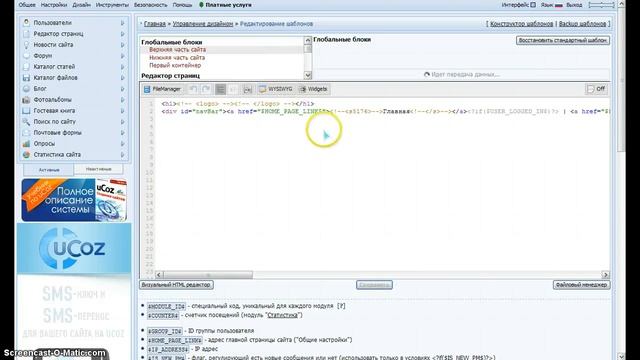Click the Форум sidebar icon
The width and height of the screenshot is (640, 360).
point(27,56)
